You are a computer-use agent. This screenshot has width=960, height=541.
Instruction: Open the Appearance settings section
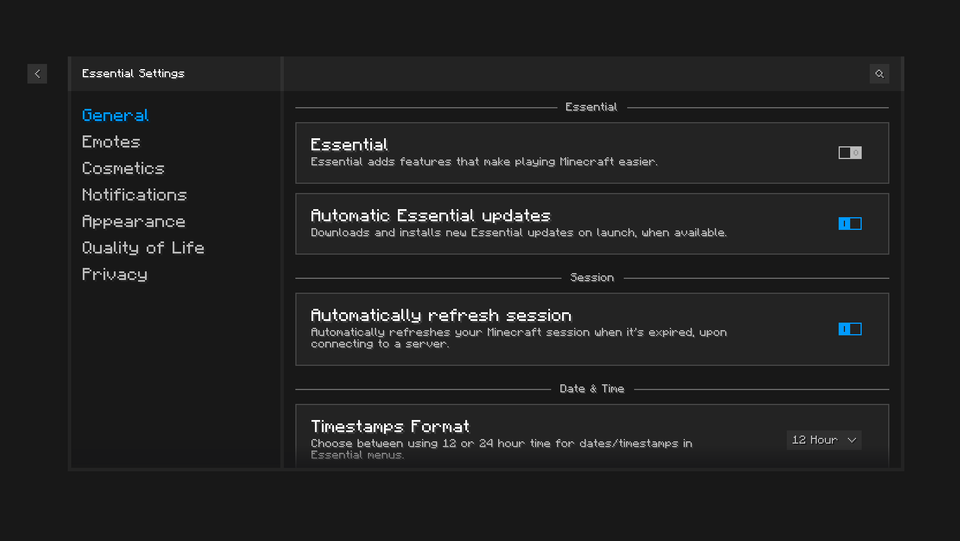click(133, 221)
